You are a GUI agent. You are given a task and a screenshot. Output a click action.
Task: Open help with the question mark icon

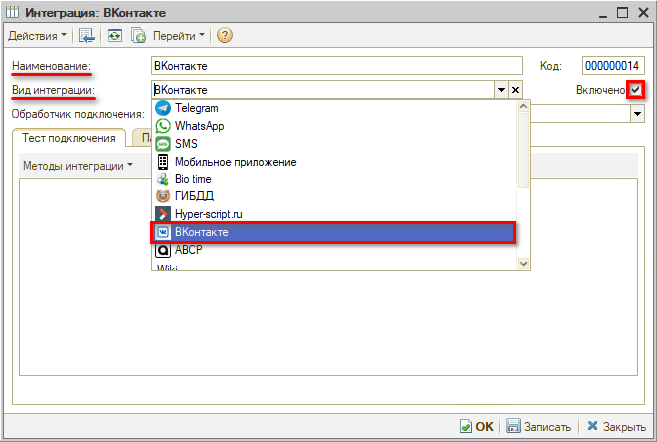pos(225,36)
